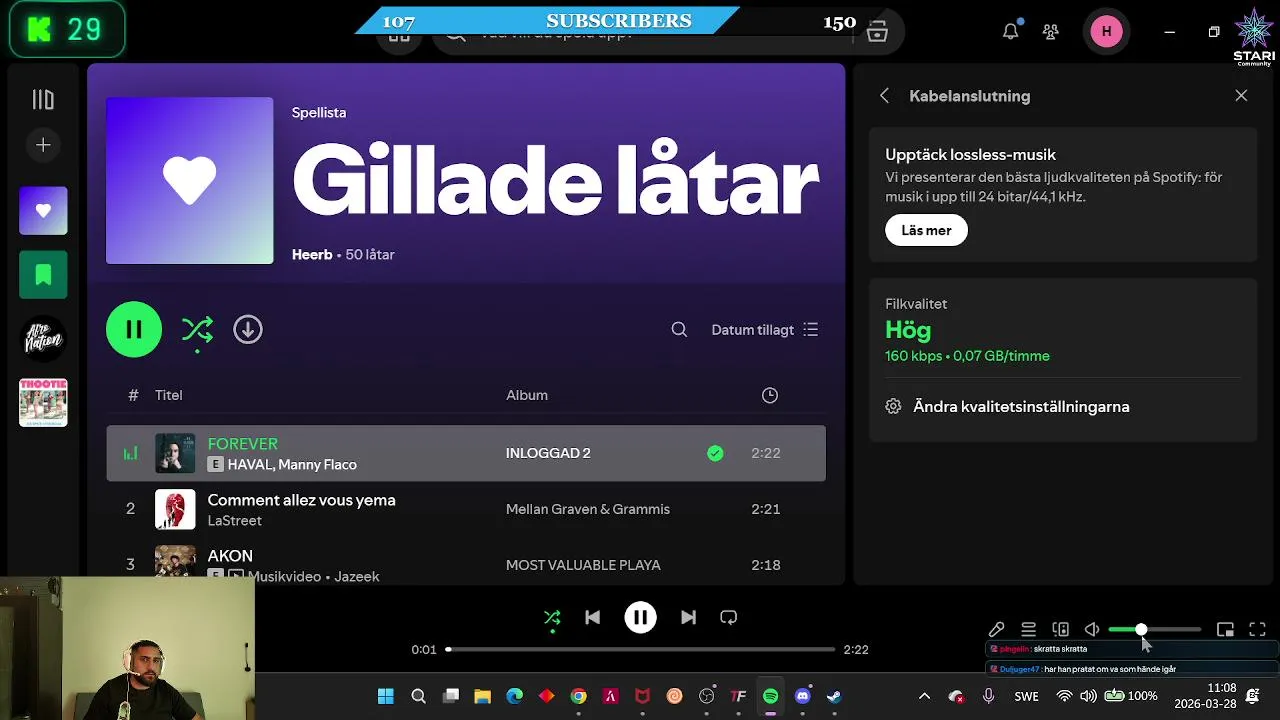
Task: Open the green bookmark Episodes tile
Action: coord(43,275)
